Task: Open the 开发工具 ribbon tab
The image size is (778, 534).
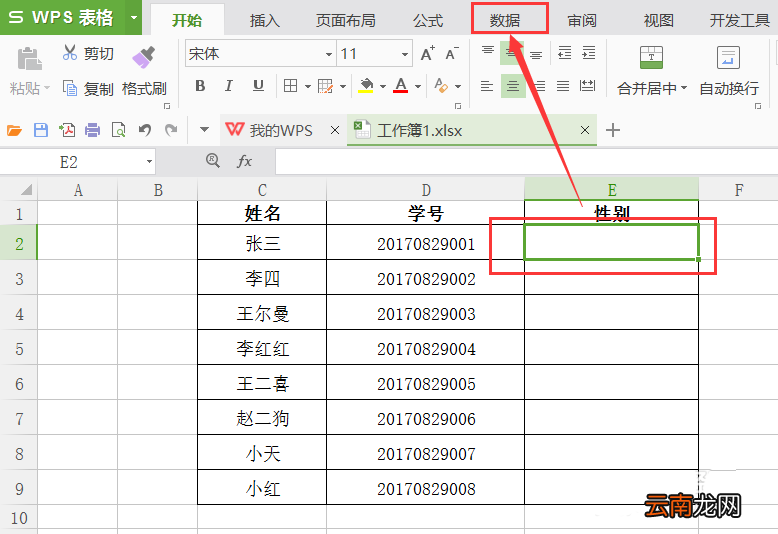Action: (739, 21)
